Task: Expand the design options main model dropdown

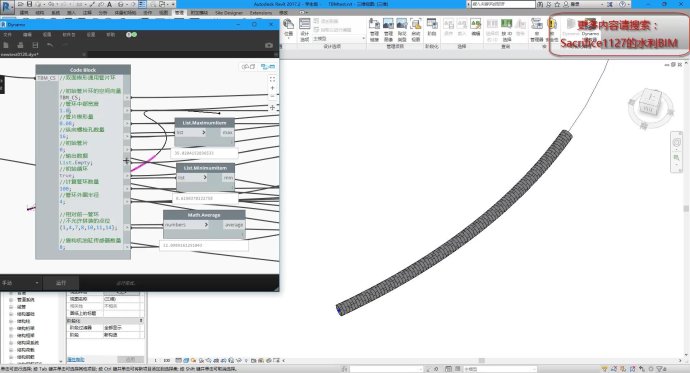Action: point(339,39)
